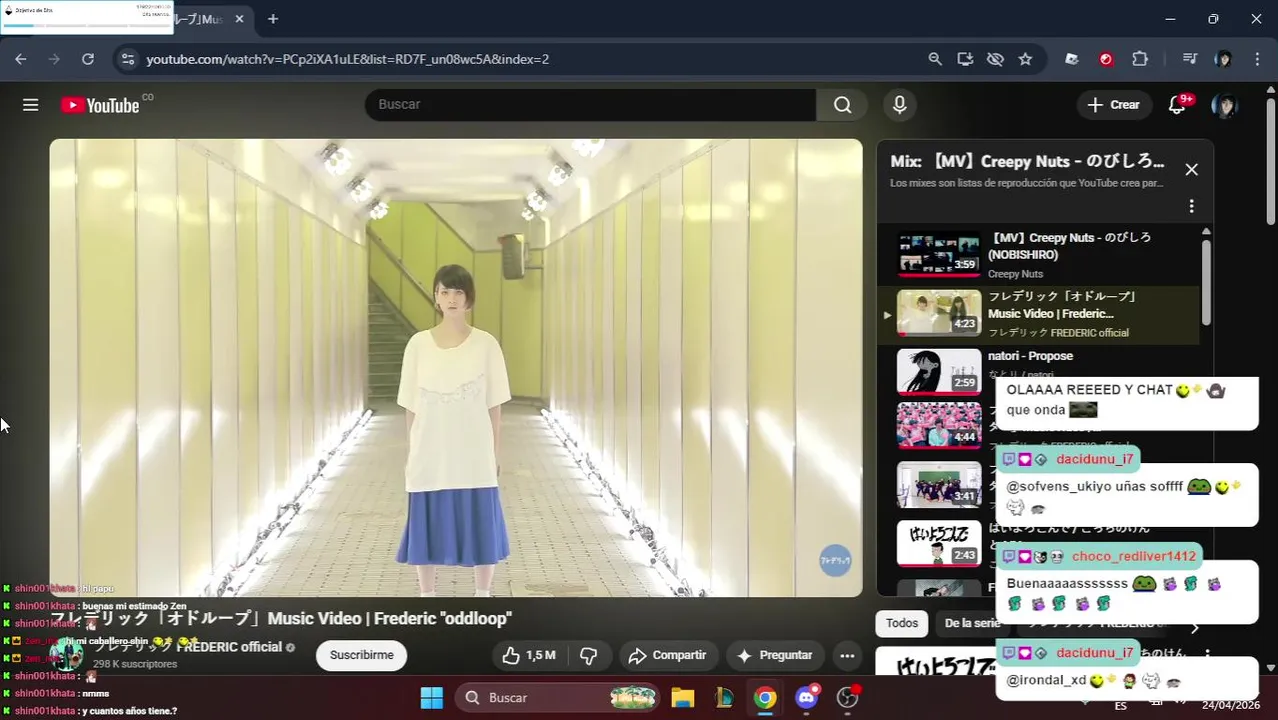The height and width of the screenshot is (720, 1278).
Task: Open browser media controls icon
Action: pyautogui.click(x=1189, y=59)
